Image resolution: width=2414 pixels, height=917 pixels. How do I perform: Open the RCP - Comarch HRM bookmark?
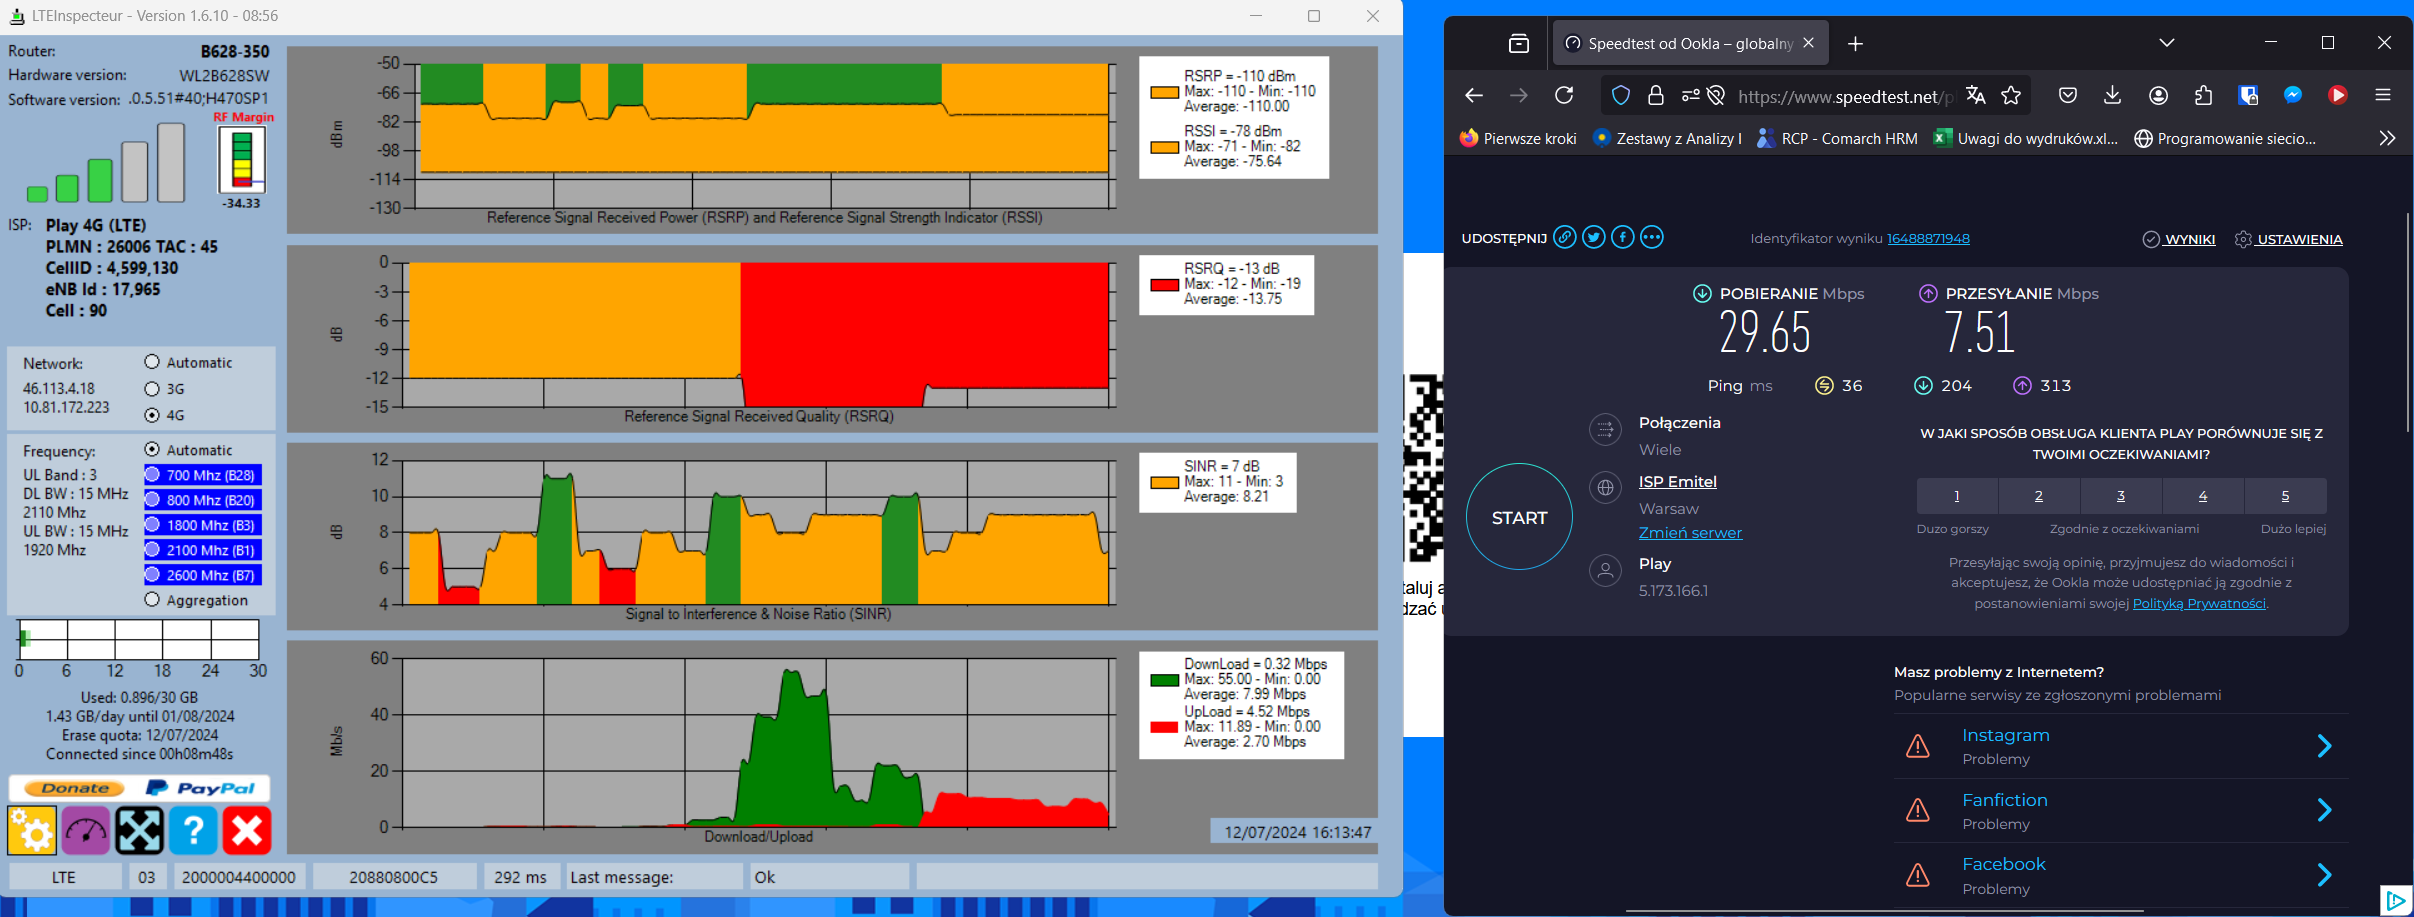point(1837,138)
